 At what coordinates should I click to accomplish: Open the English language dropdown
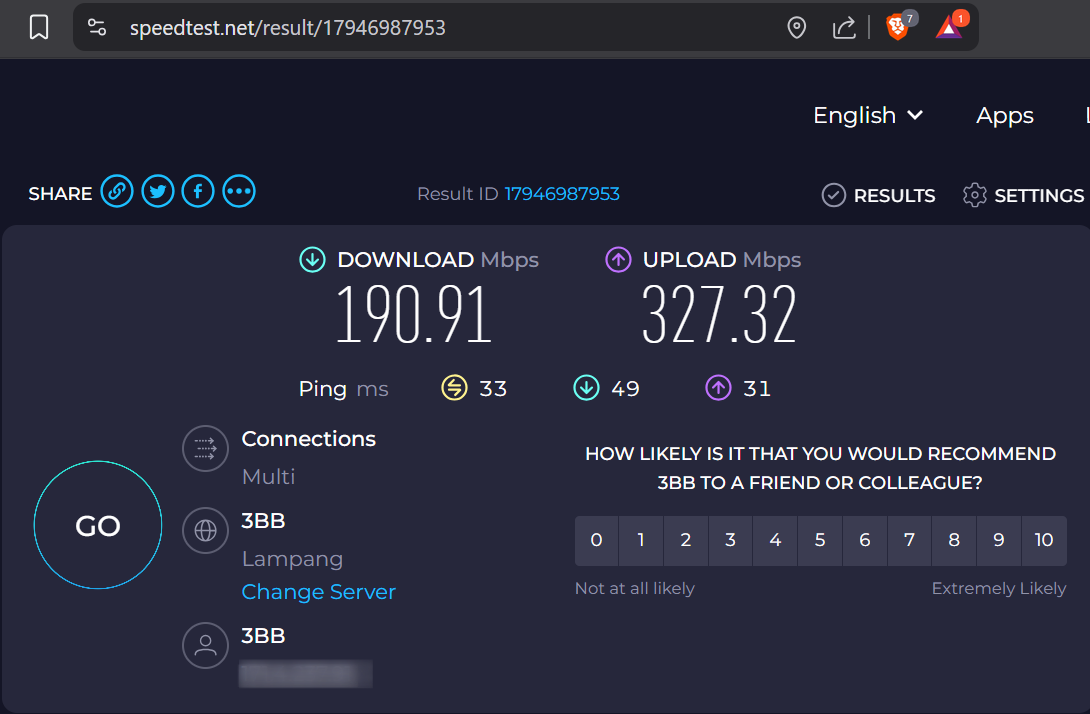coord(868,115)
